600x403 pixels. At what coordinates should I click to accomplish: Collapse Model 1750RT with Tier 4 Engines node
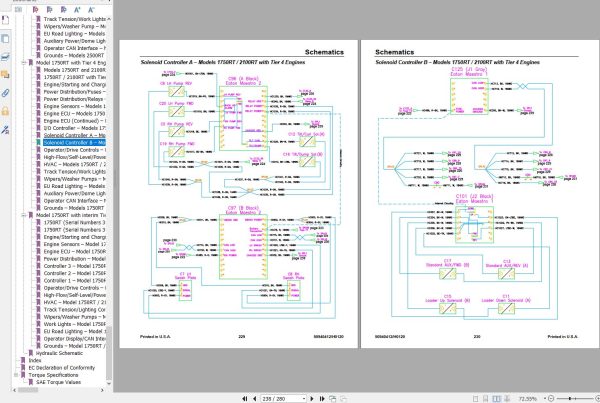pos(24,62)
